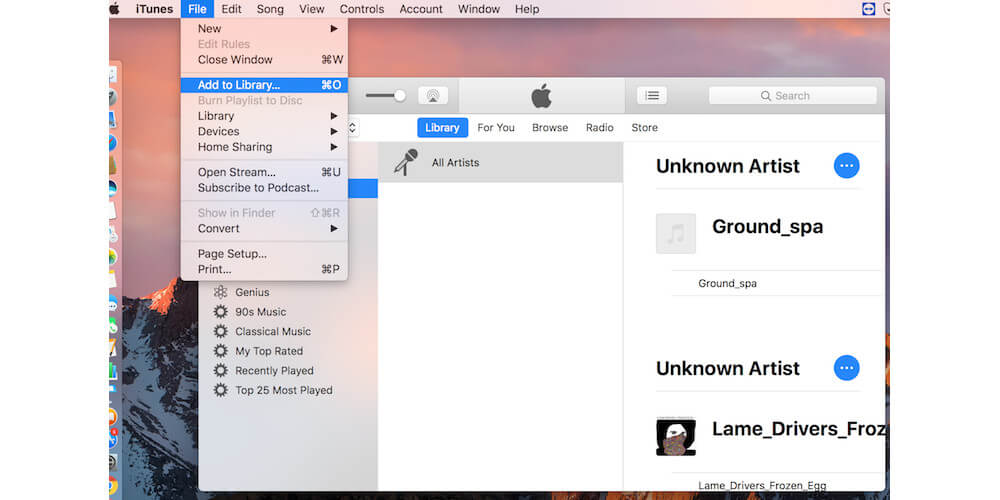Screen dimensions: 1000x500
Task: Select Subscribe to Podcast… menu item
Action: [x=264, y=188]
